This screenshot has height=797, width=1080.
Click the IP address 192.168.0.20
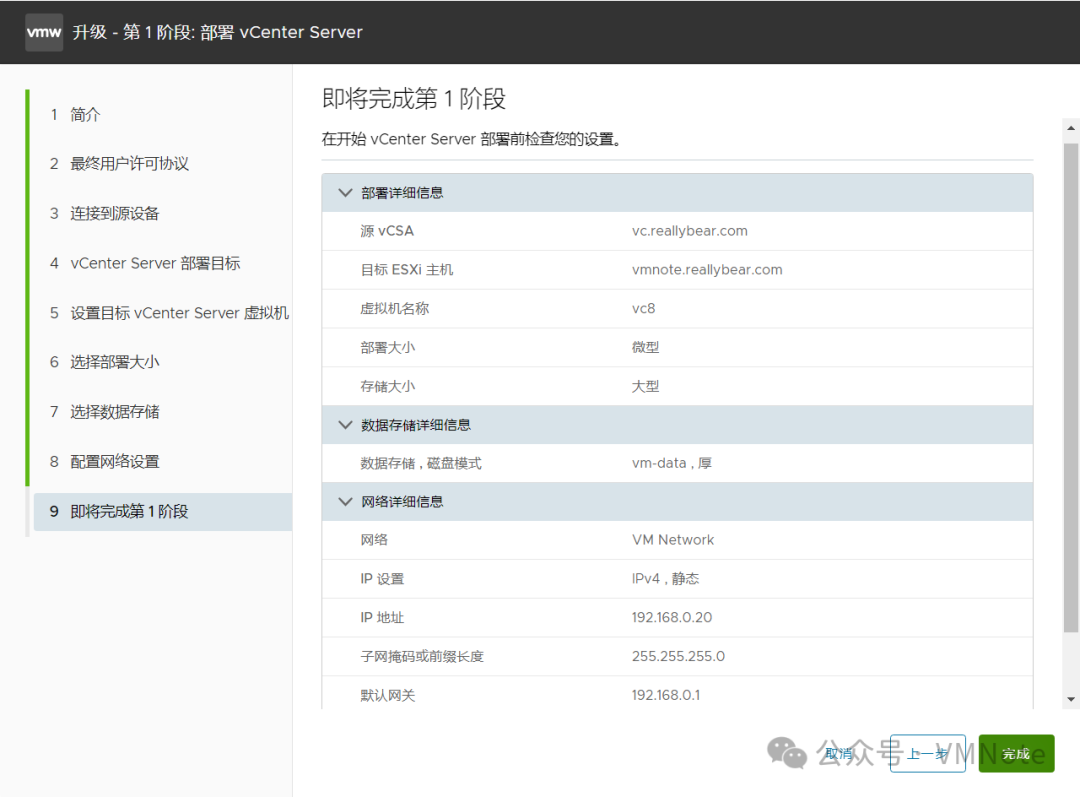(672, 617)
